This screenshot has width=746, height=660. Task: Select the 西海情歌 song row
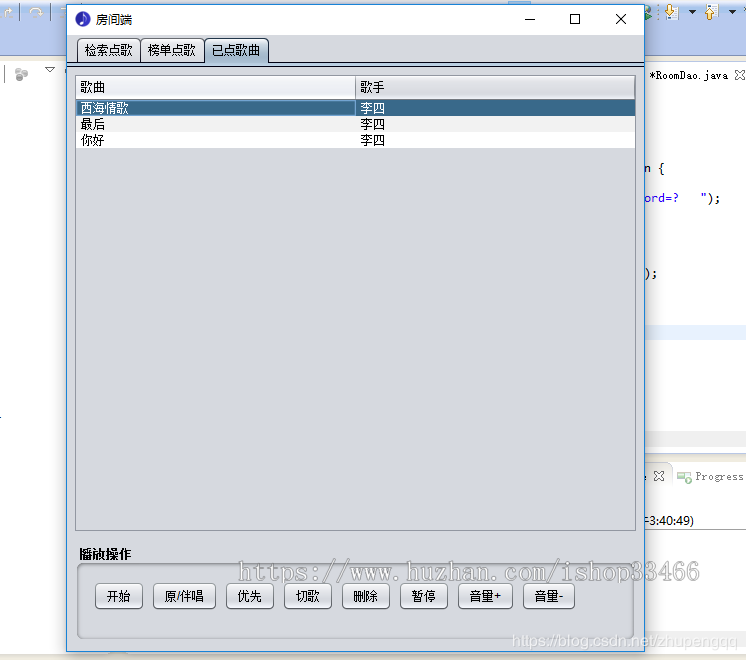[355, 108]
